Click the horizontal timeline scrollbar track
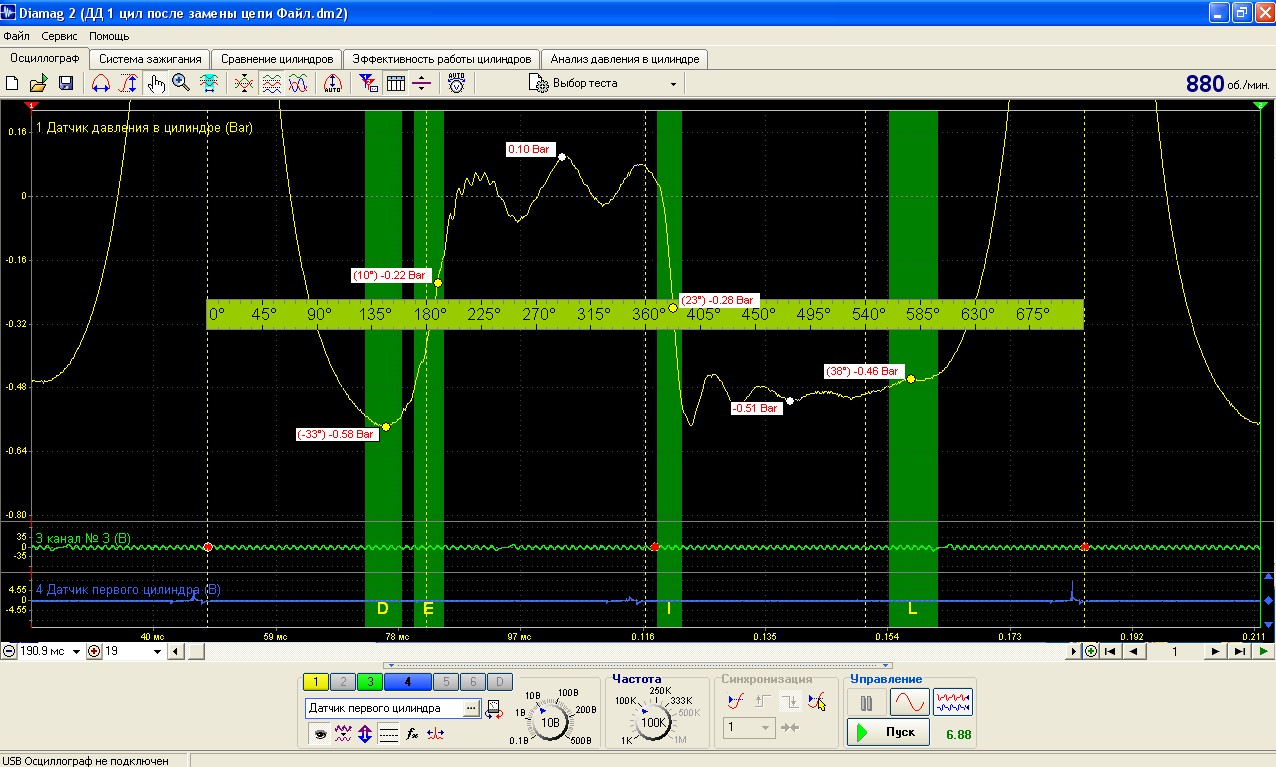The height and width of the screenshot is (767, 1276). [x=636, y=651]
